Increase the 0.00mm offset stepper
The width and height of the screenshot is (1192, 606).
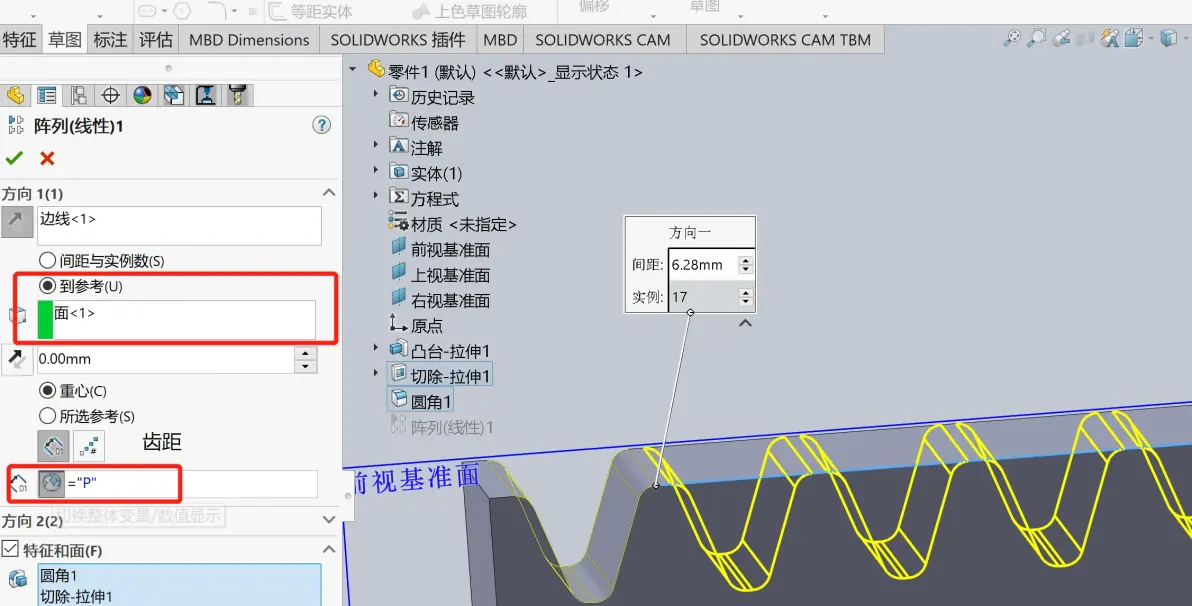[306, 353]
